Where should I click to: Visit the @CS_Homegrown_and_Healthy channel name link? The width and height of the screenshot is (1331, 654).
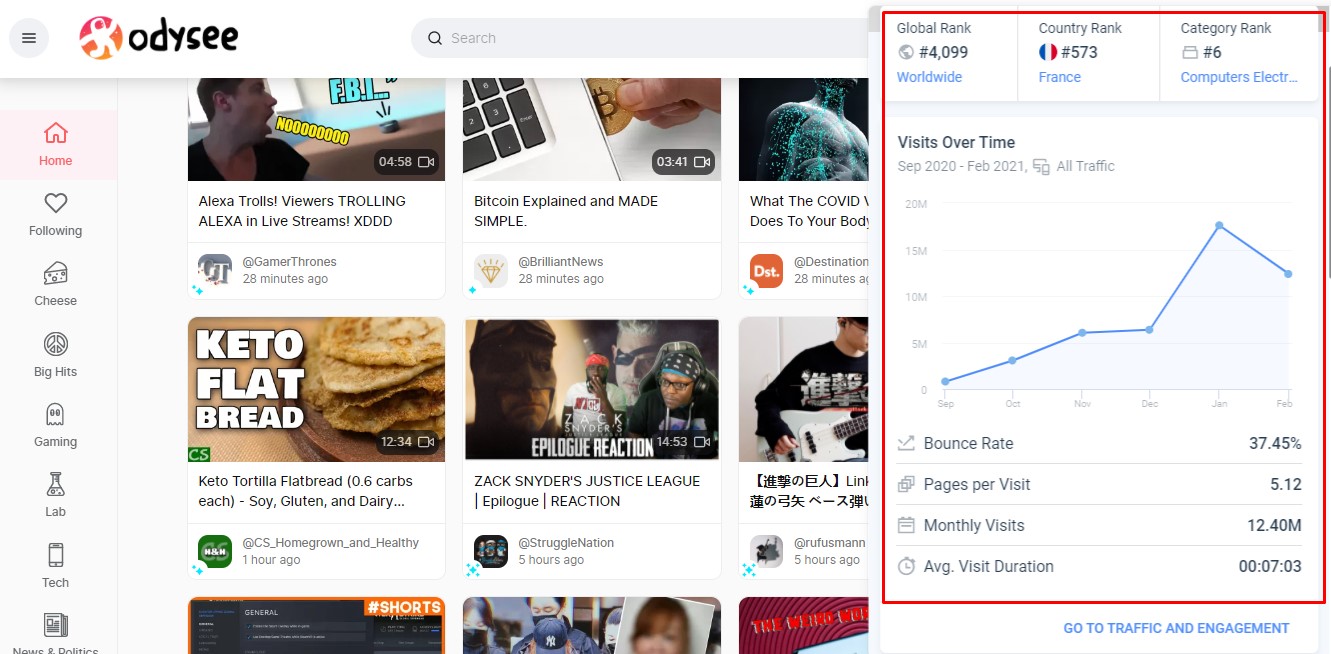click(x=331, y=543)
